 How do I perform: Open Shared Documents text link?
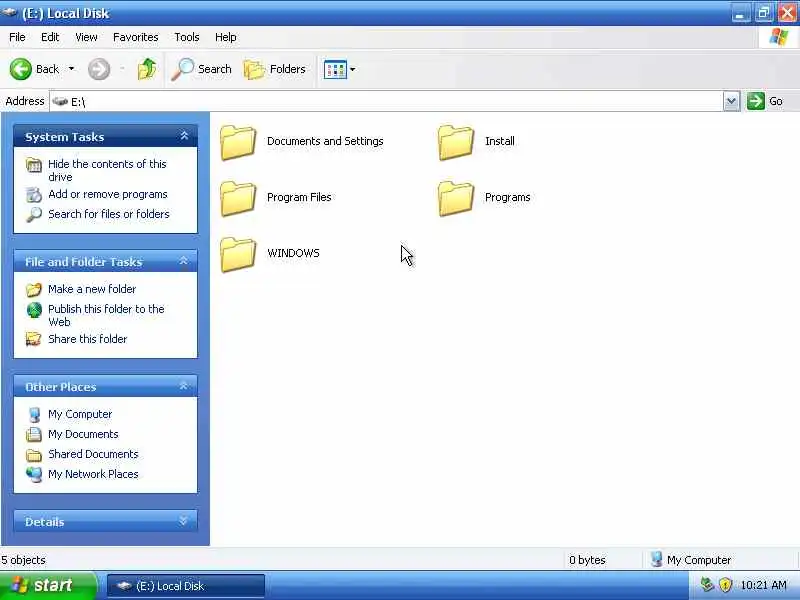[x=93, y=454]
